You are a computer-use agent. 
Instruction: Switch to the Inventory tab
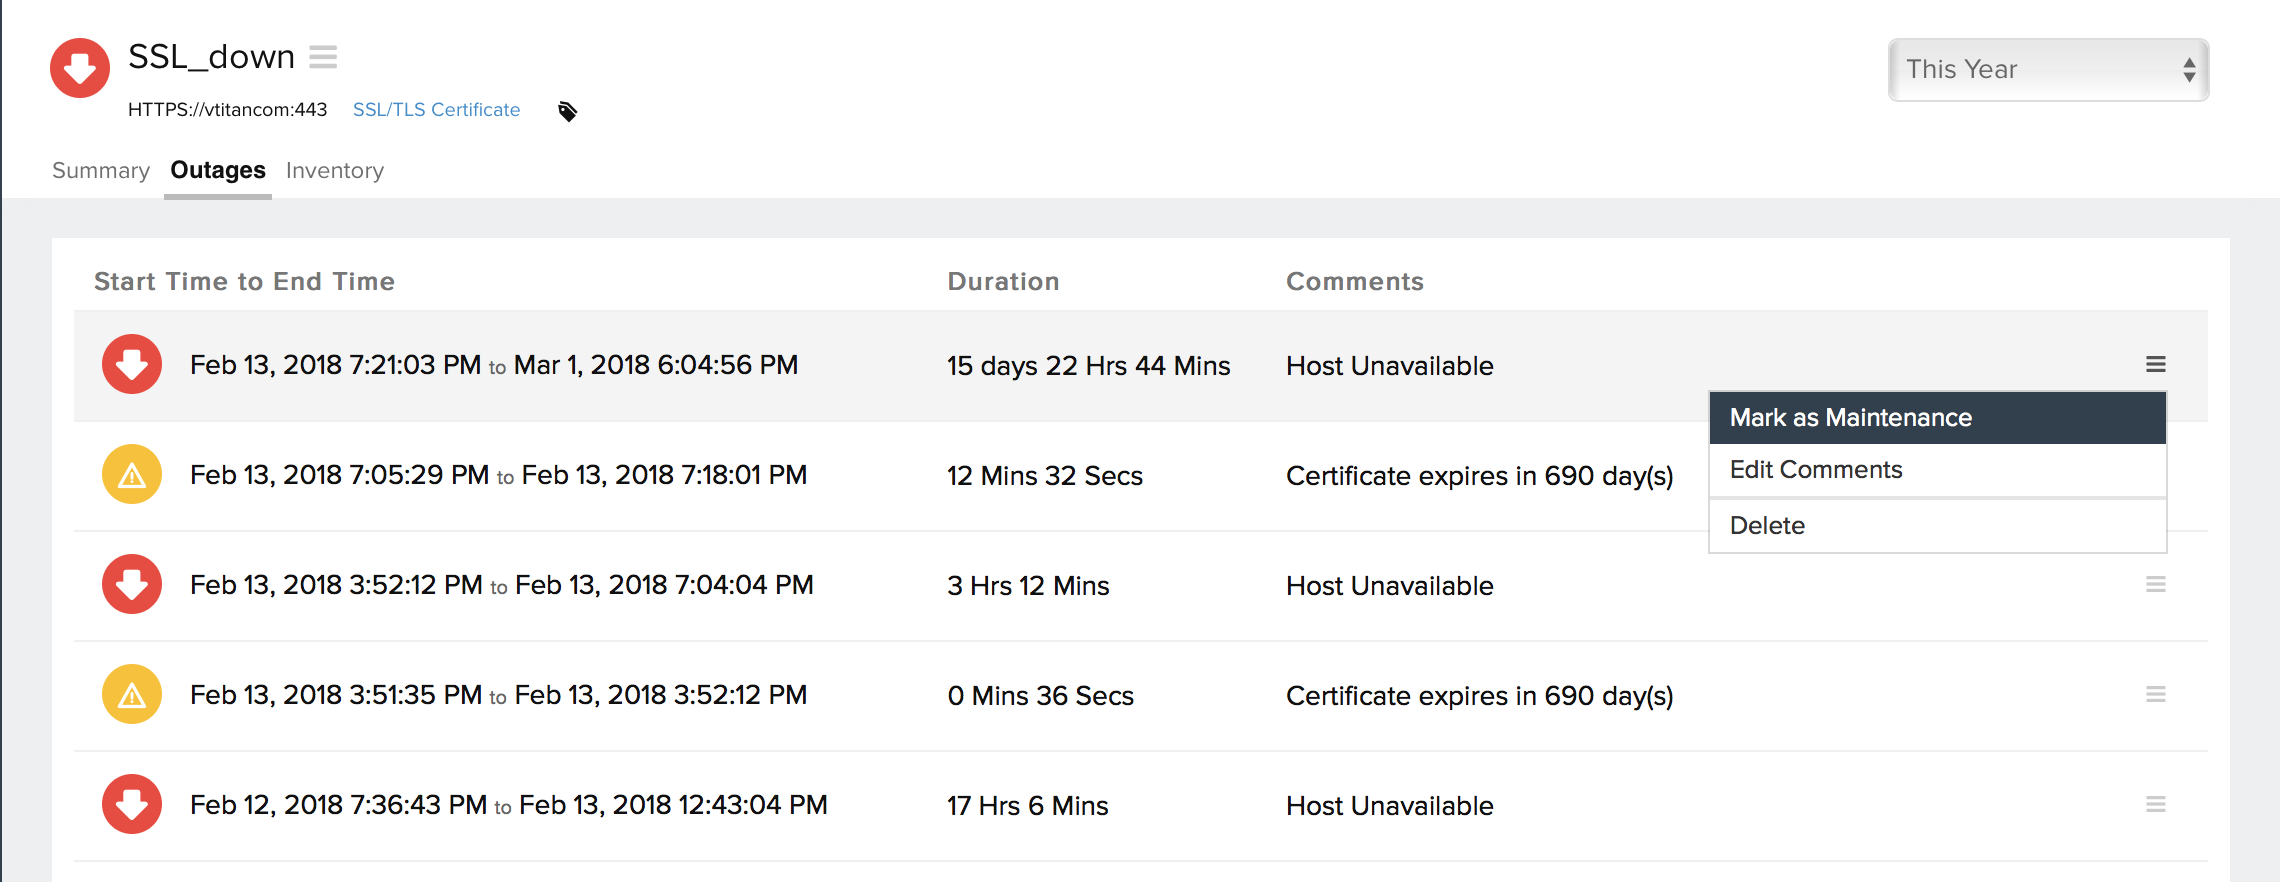point(335,171)
